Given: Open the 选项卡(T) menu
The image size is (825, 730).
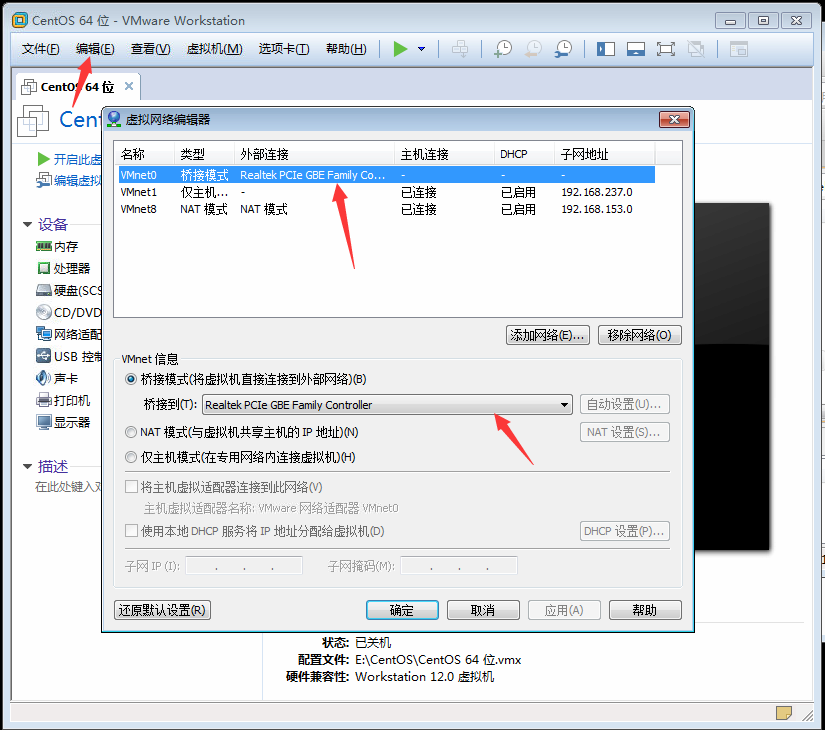Looking at the screenshot, I should click(284, 49).
